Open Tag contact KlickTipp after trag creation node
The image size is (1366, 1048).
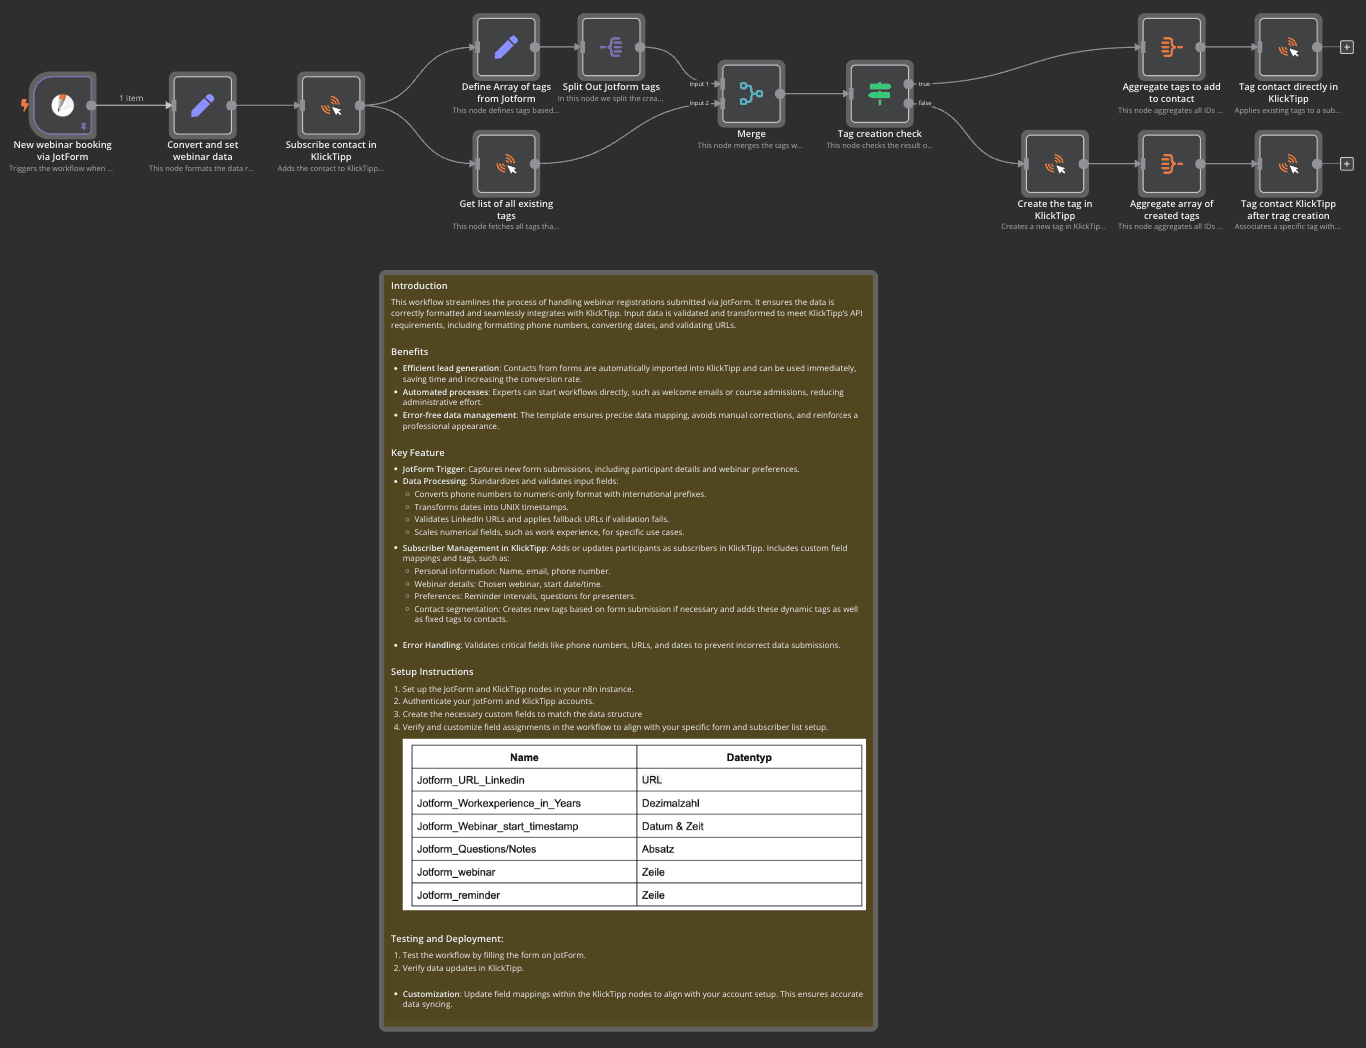[x=1288, y=164]
